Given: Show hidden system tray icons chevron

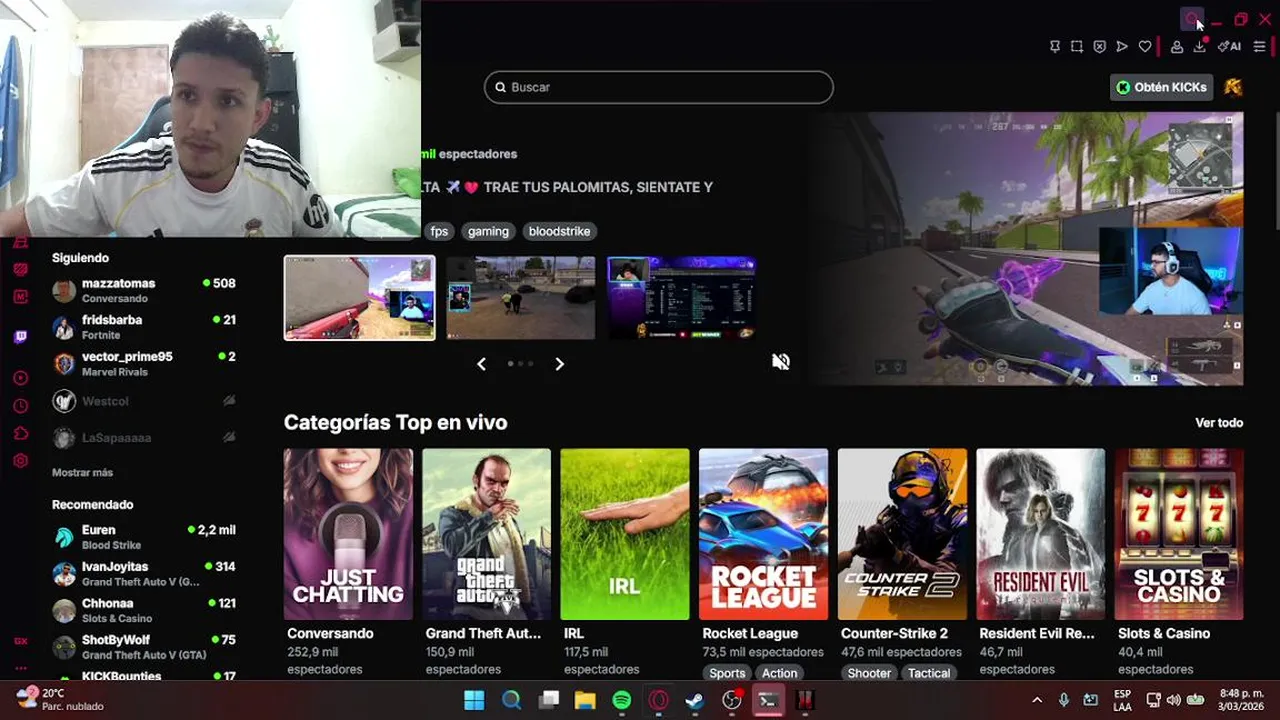Looking at the screenshot, I should [1037, 700].
